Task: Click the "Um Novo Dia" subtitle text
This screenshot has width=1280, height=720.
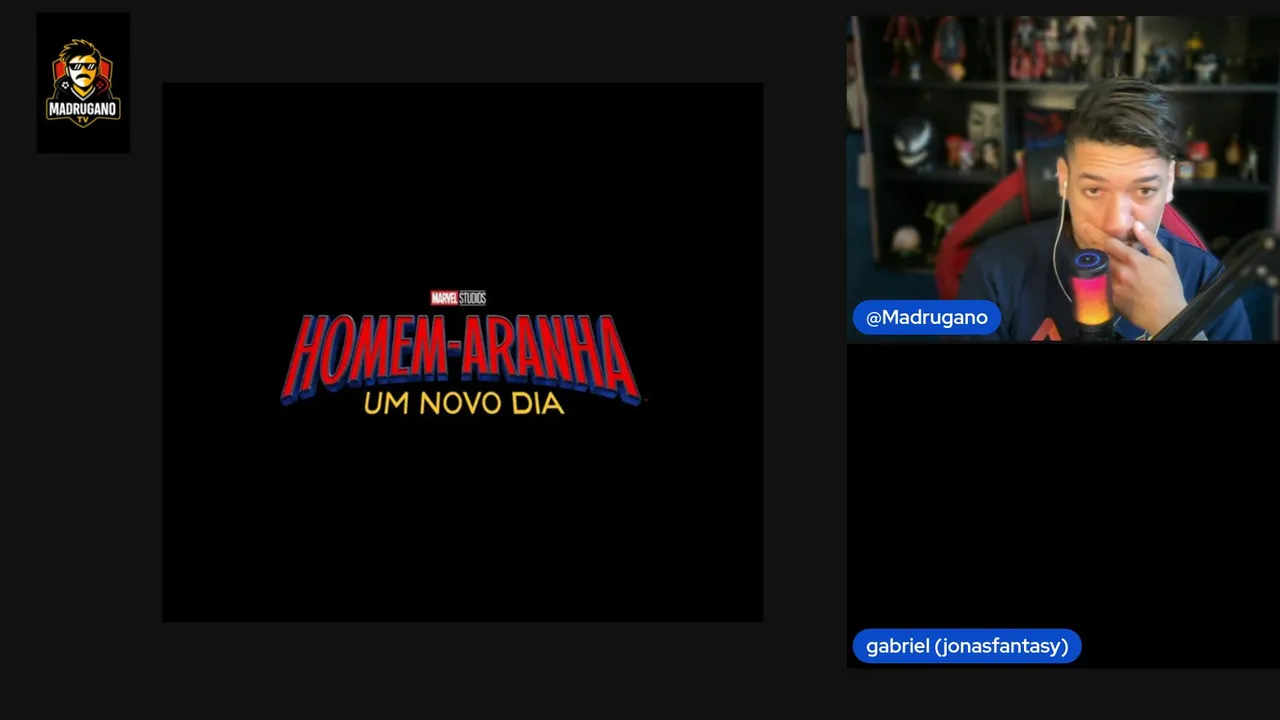Action: [464, 404]
